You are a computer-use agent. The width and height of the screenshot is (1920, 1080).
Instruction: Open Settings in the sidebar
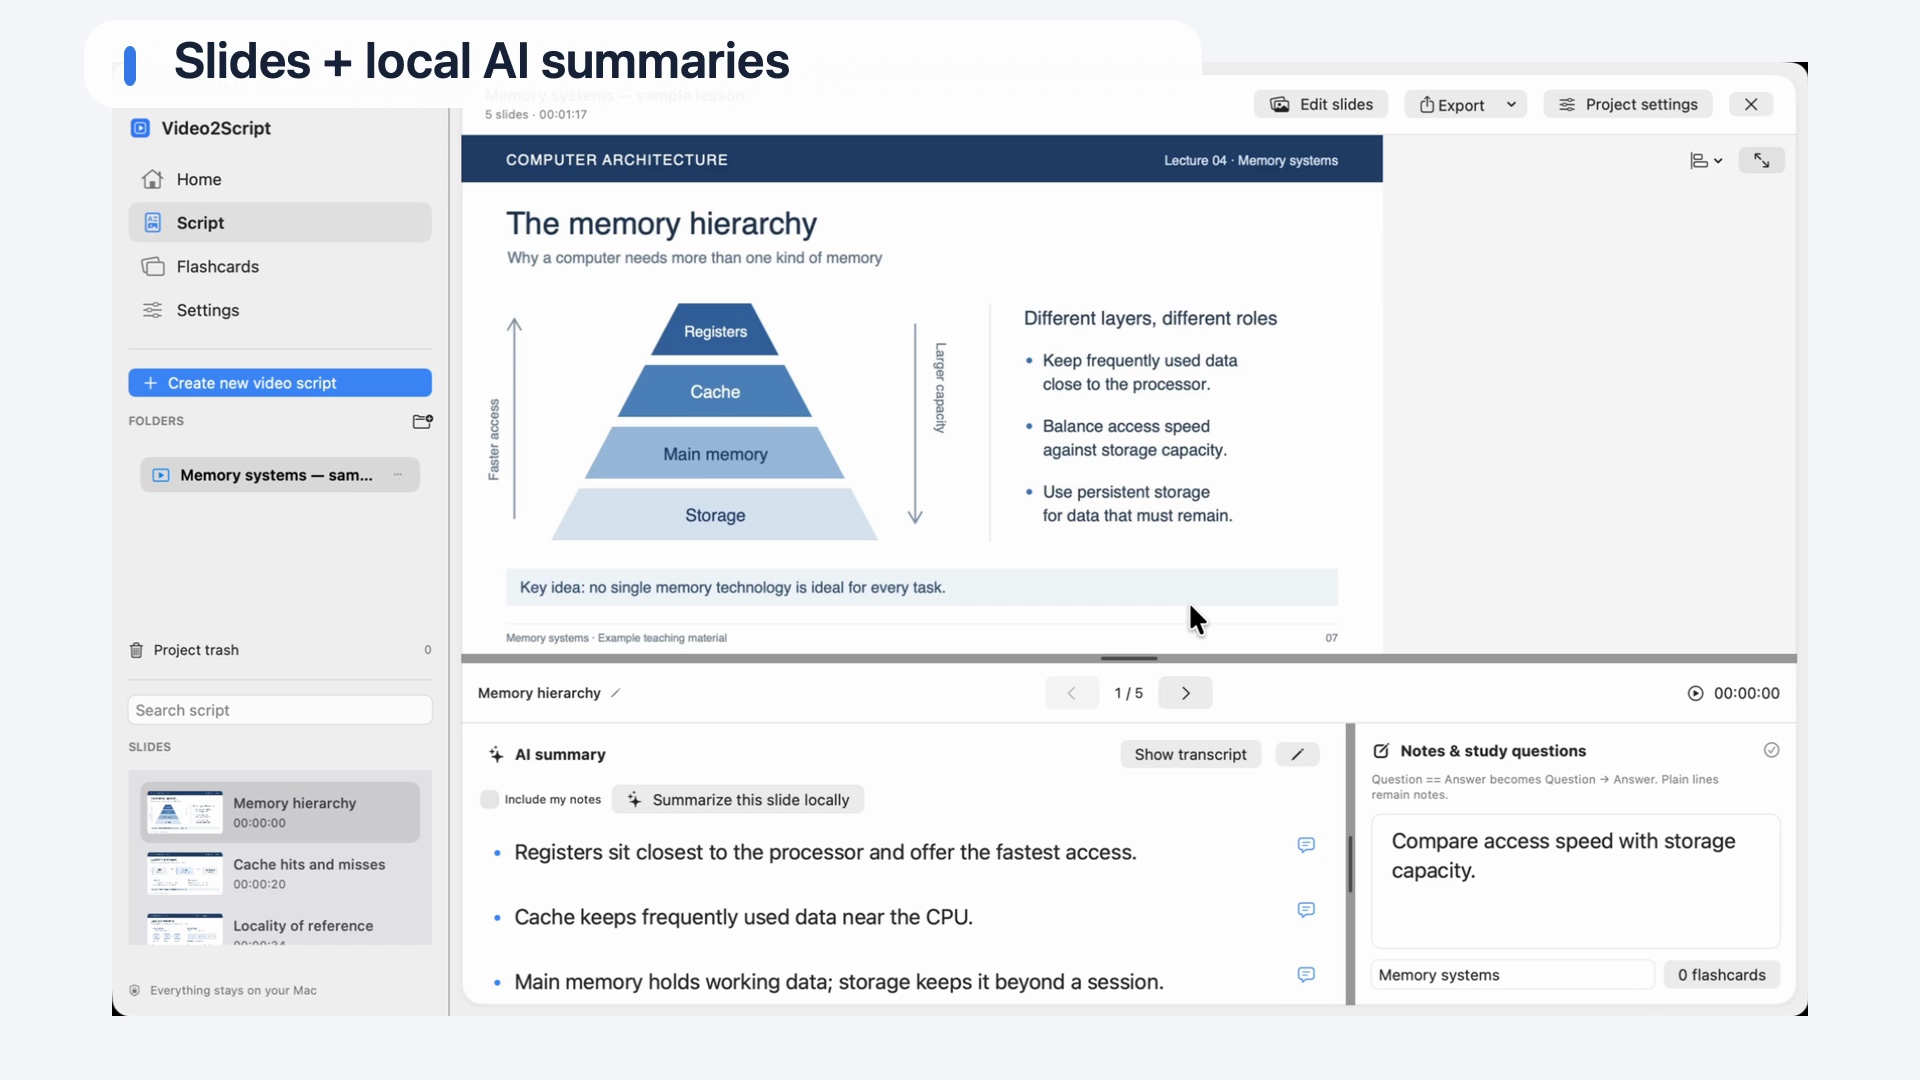coord(280,310)
